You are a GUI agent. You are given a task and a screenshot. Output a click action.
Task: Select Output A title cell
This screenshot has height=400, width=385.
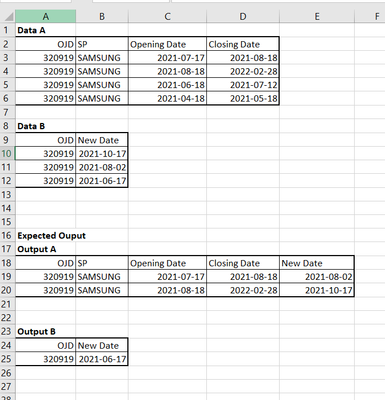point(46,249)
